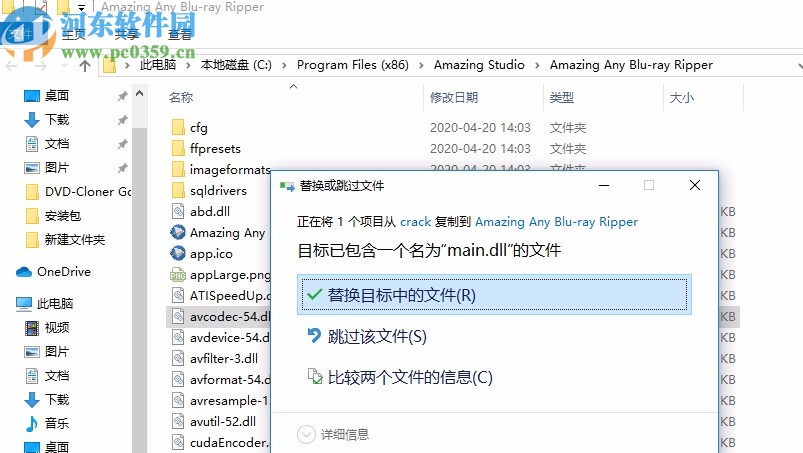Click 文件夹 type cell for ffpresets
This screenshot has width=803, height=453.
[x=567, y=148]
